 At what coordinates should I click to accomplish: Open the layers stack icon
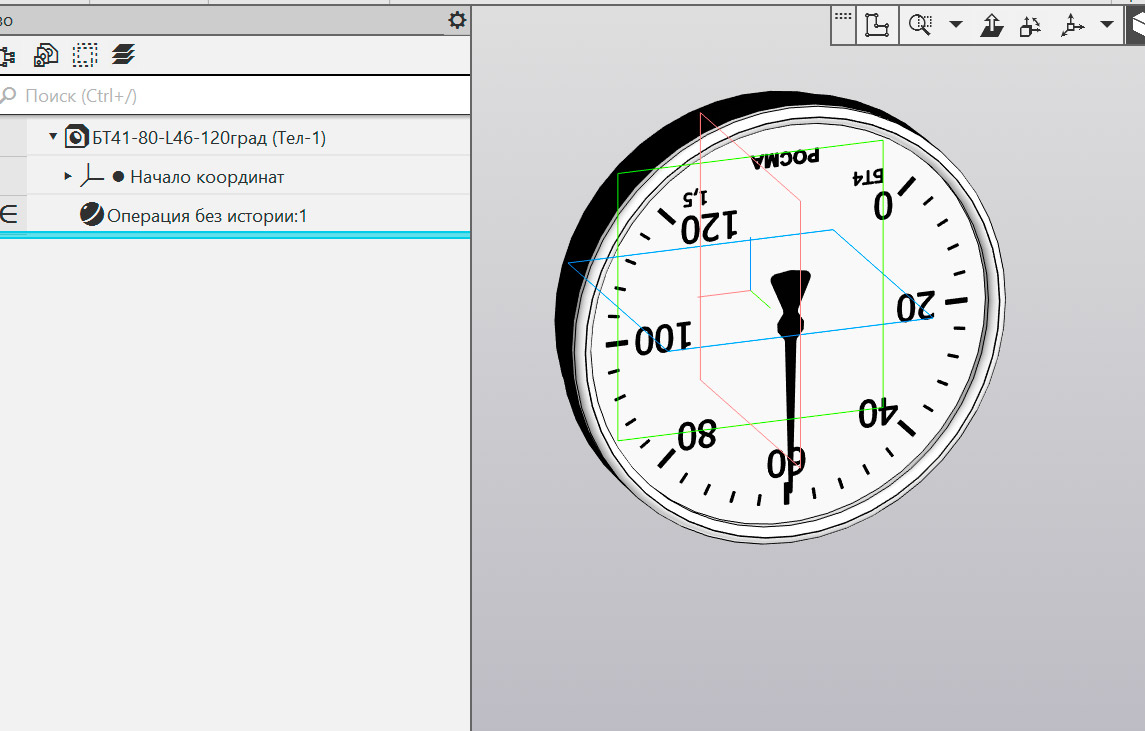tap(123, 55)
